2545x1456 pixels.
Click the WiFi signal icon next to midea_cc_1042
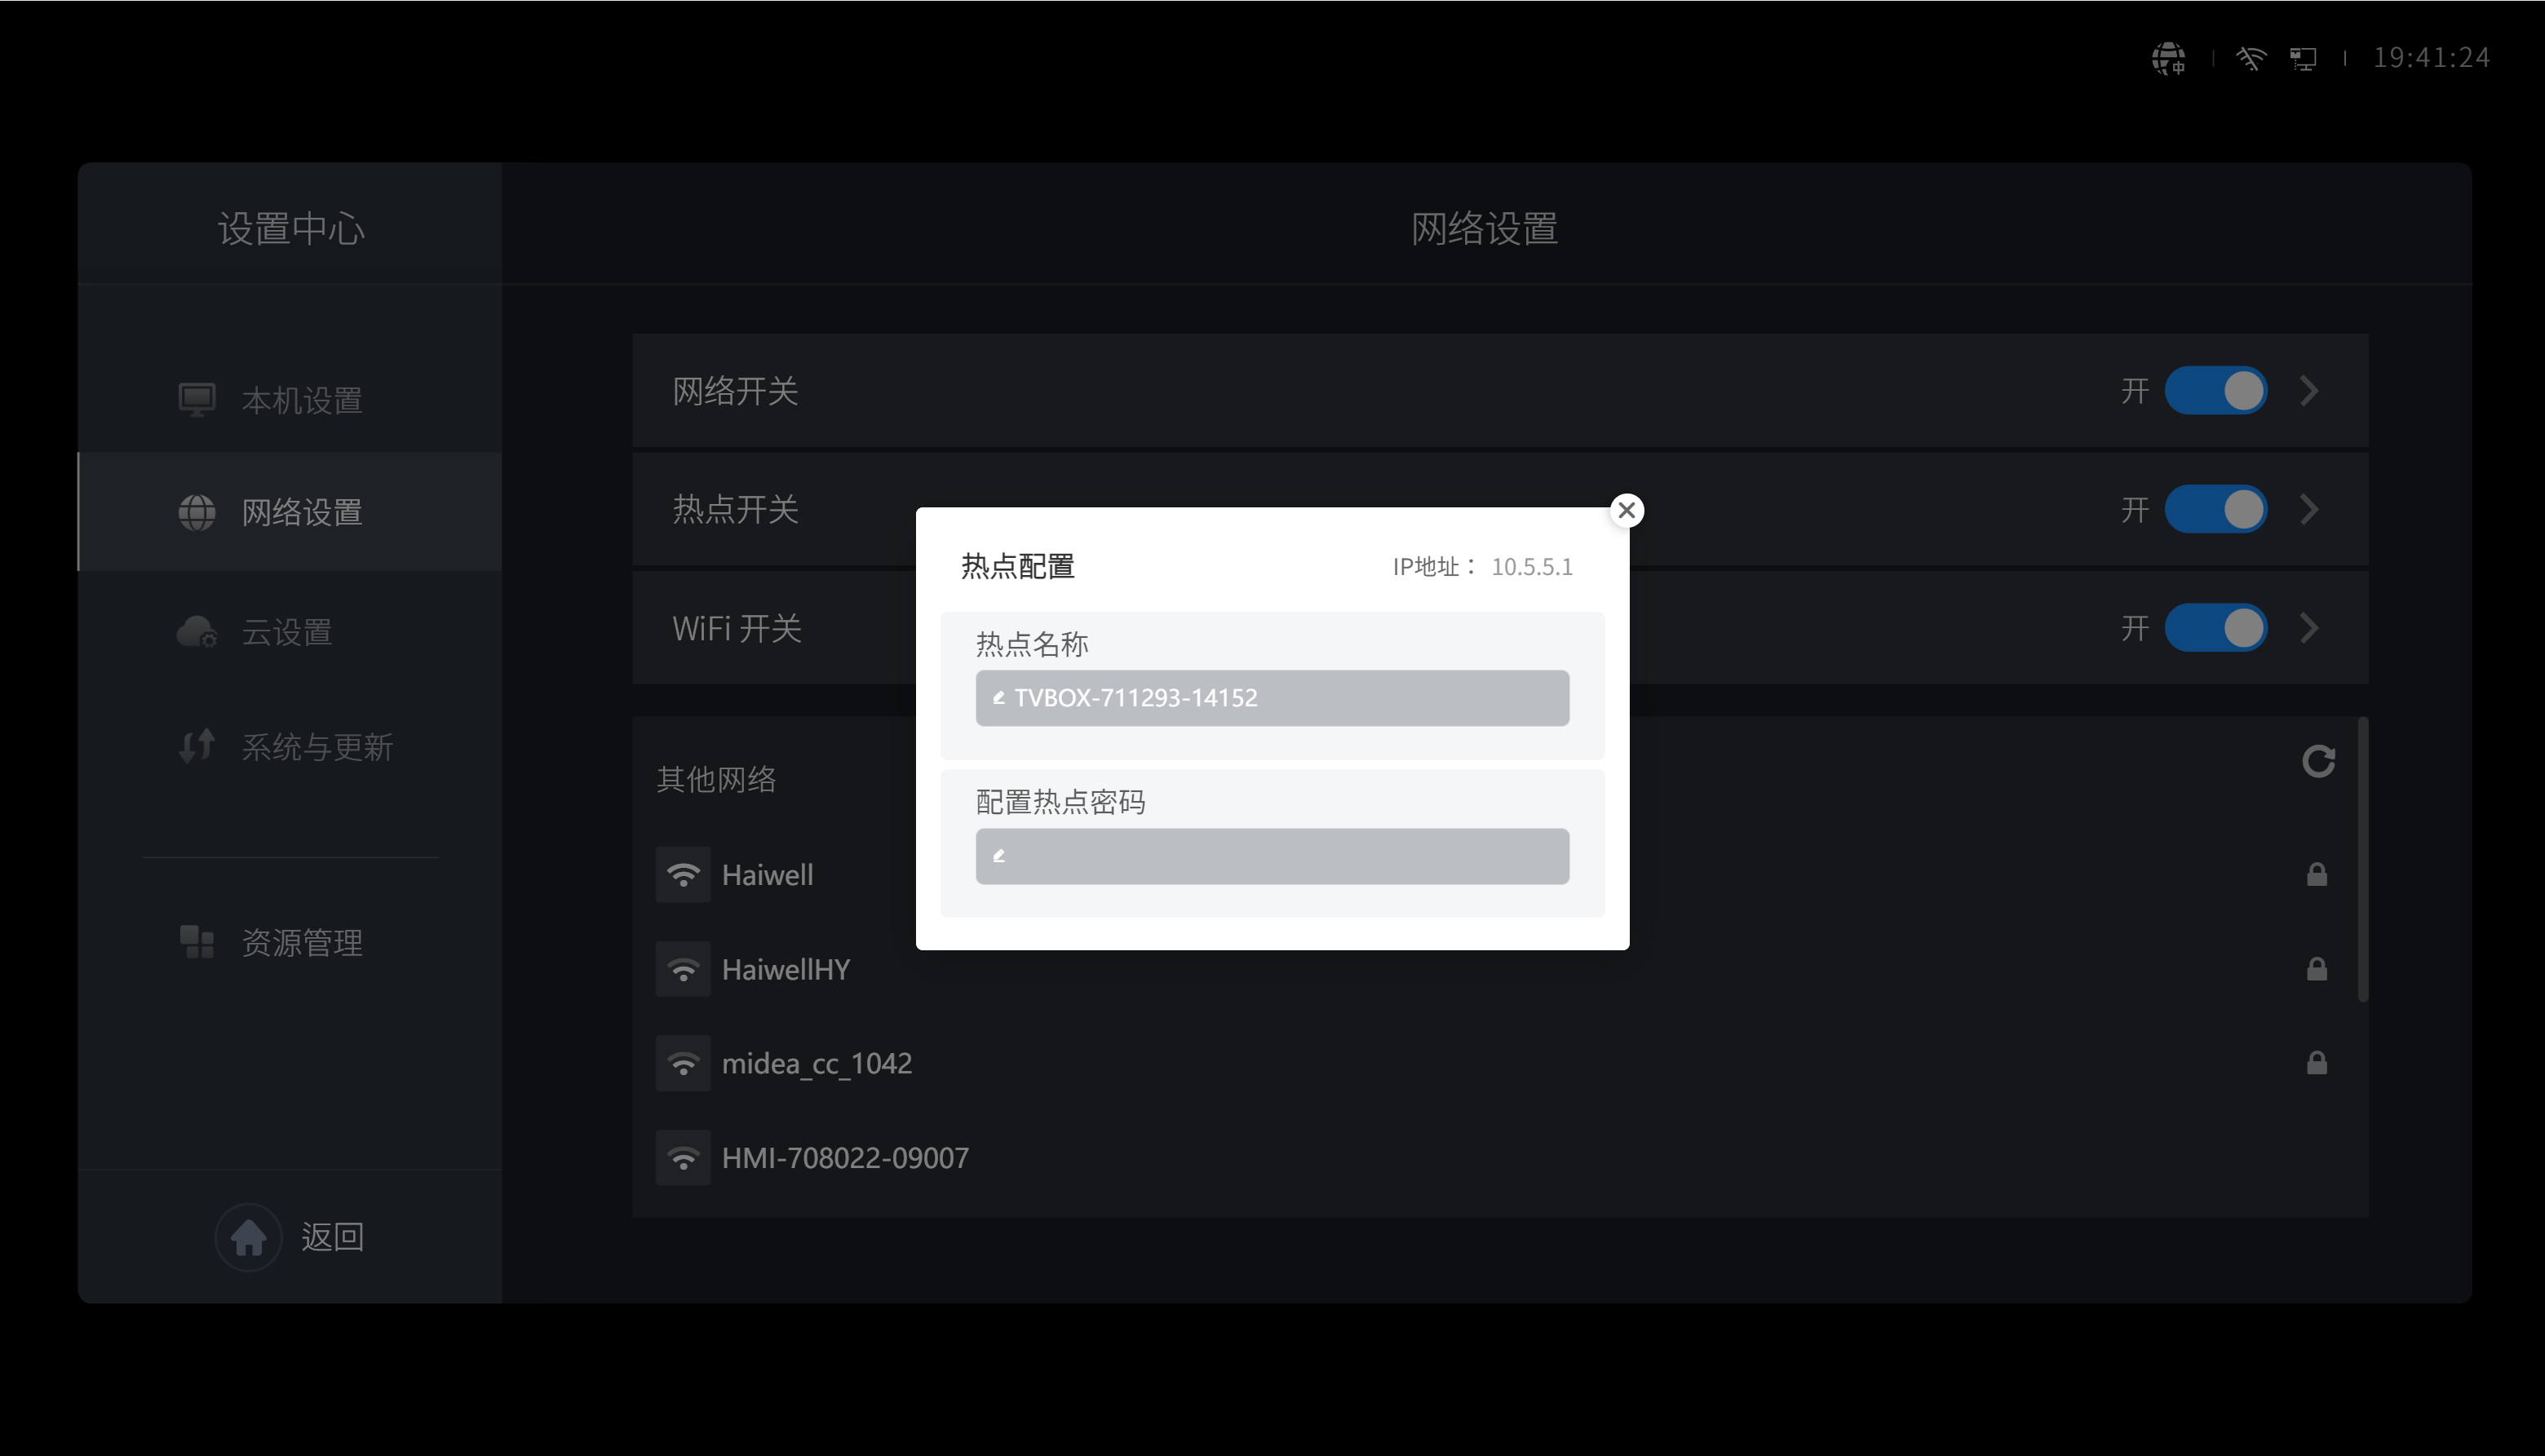tap(683, 1063)
